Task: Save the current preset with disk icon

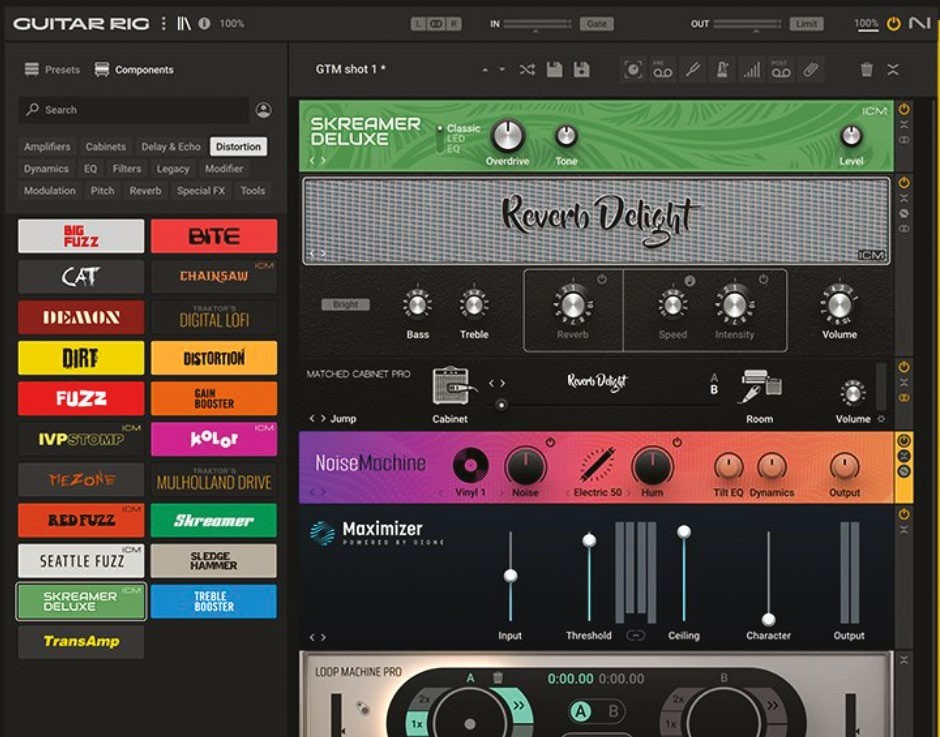Action: 555,70
